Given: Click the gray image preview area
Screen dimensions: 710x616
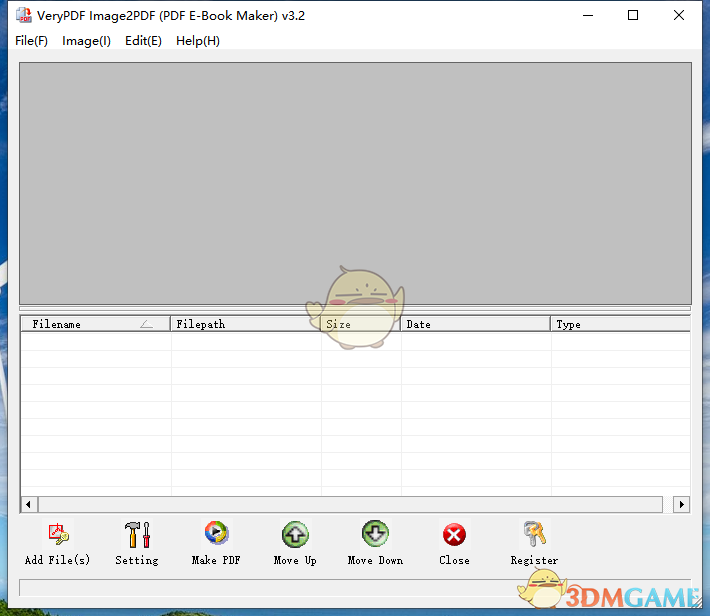Looking at the screenshot, I should coord(355,183).
